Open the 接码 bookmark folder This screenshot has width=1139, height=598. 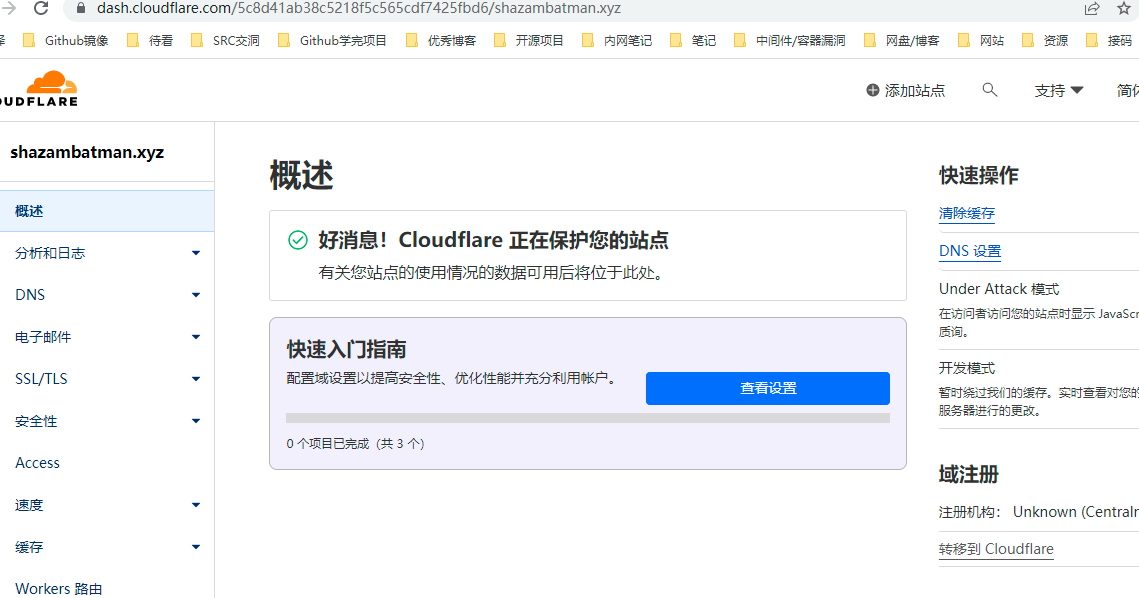[x=1109, y=41]
